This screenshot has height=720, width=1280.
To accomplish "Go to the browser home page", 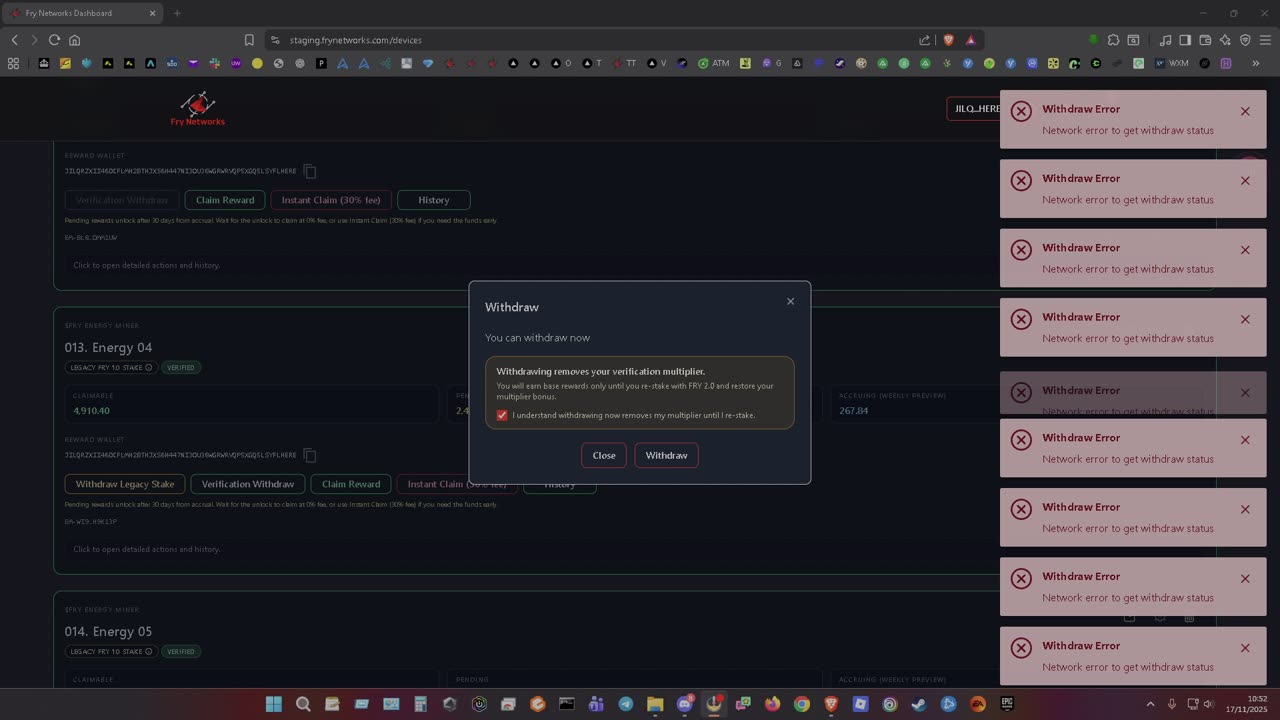I will [74, 40].
